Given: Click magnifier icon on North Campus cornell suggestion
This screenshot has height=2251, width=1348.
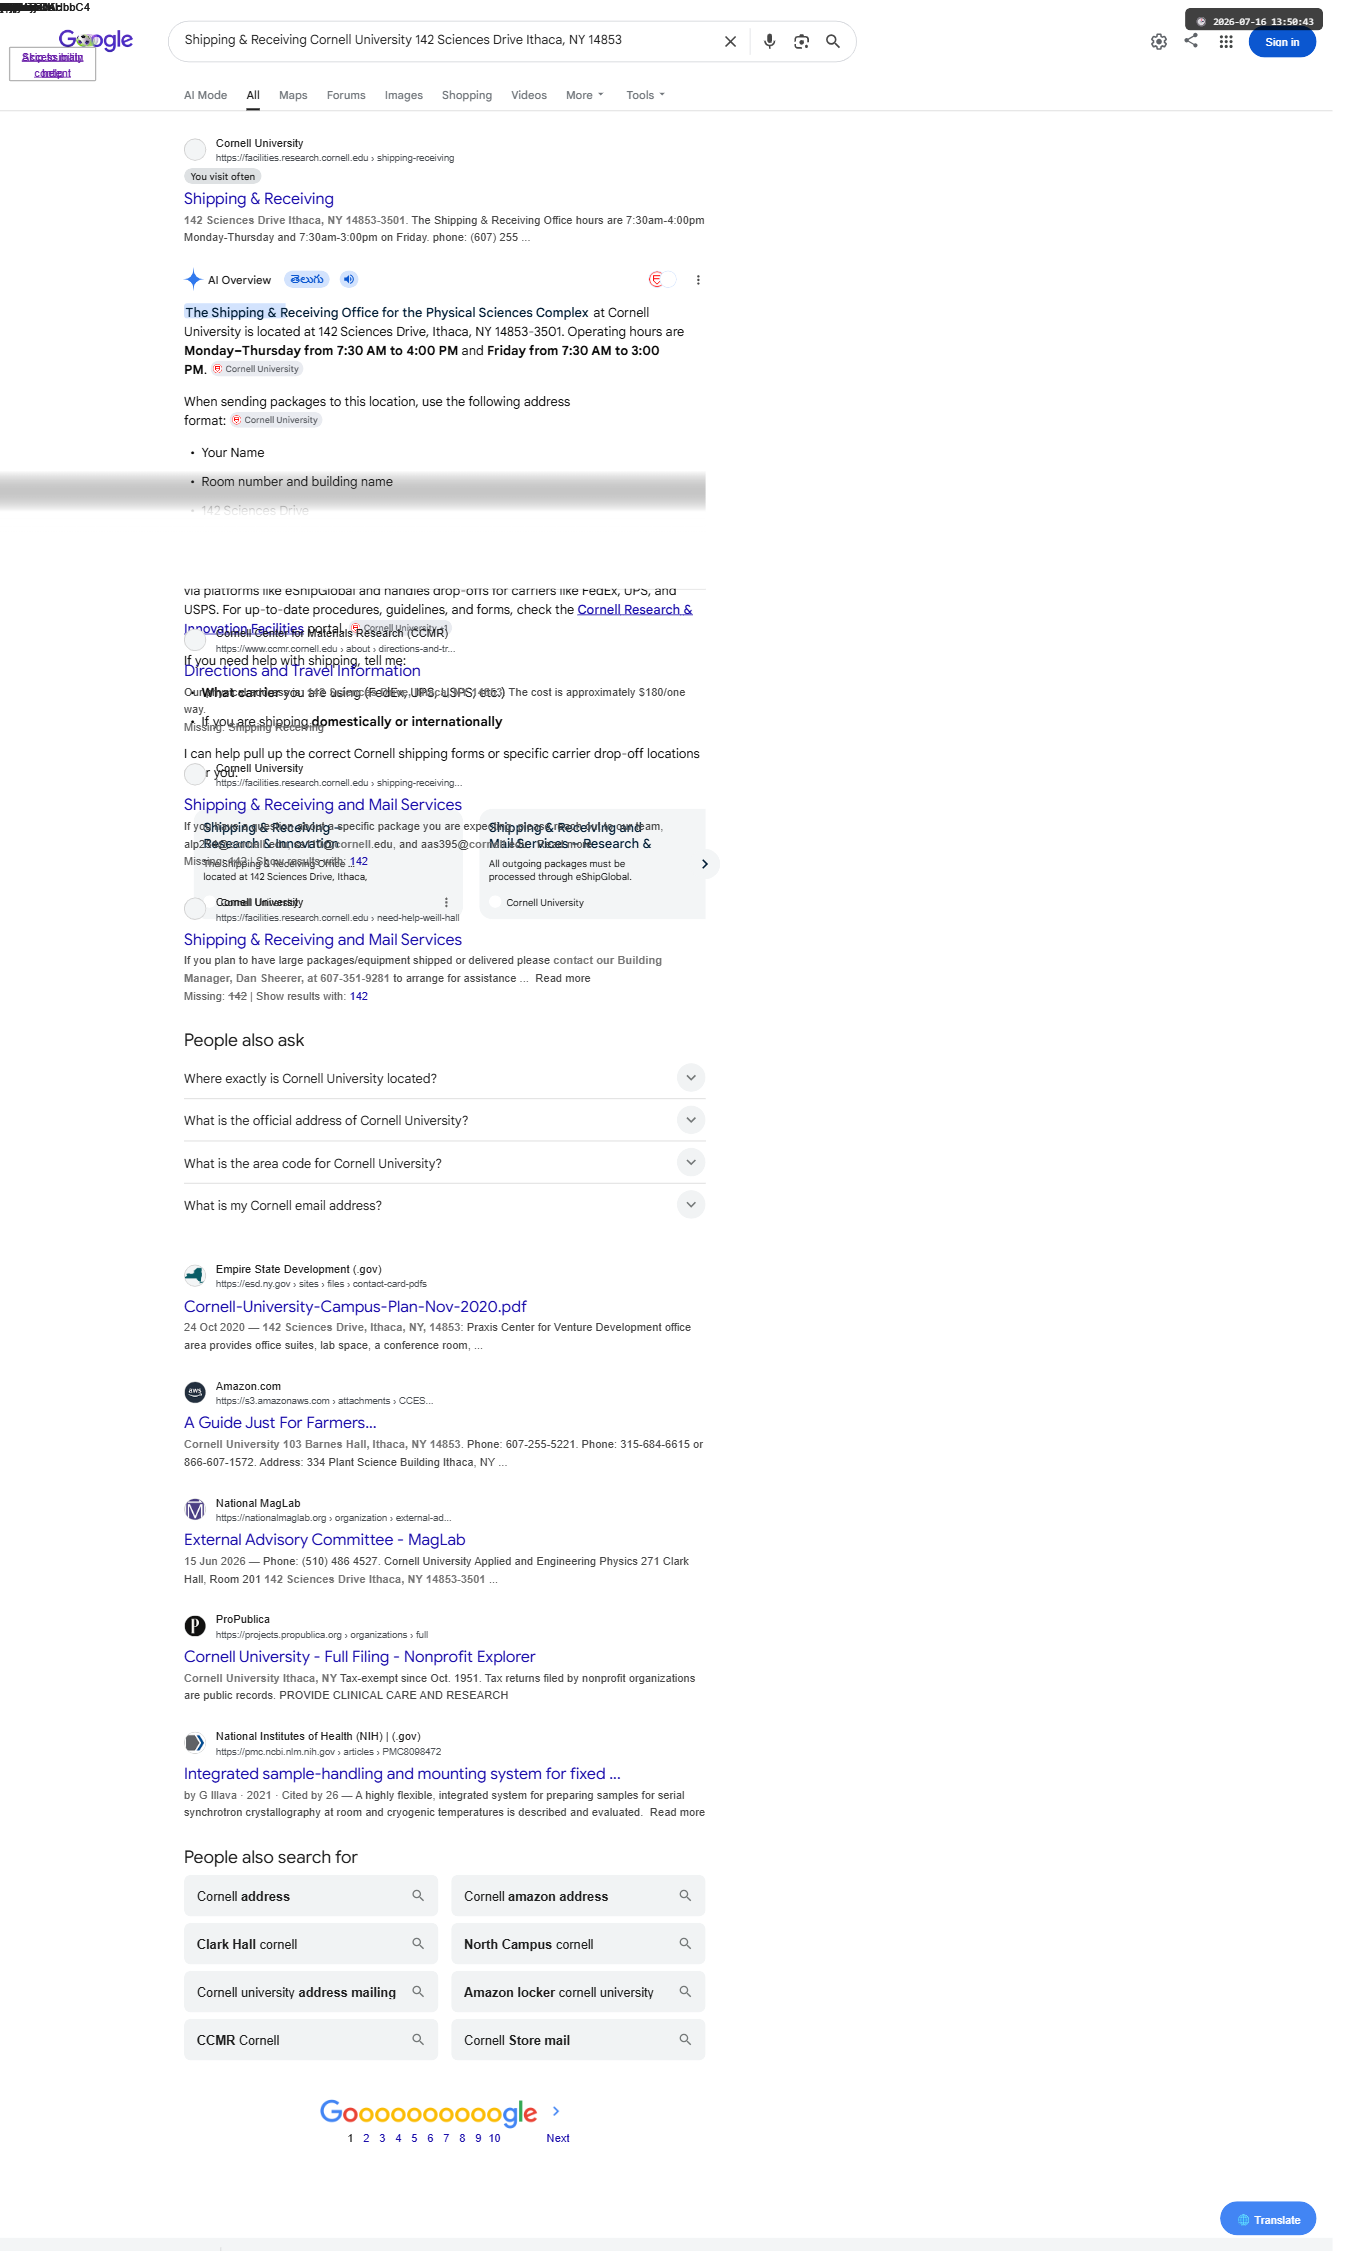Looking at the screenshot, I should tap(685, 1944).
